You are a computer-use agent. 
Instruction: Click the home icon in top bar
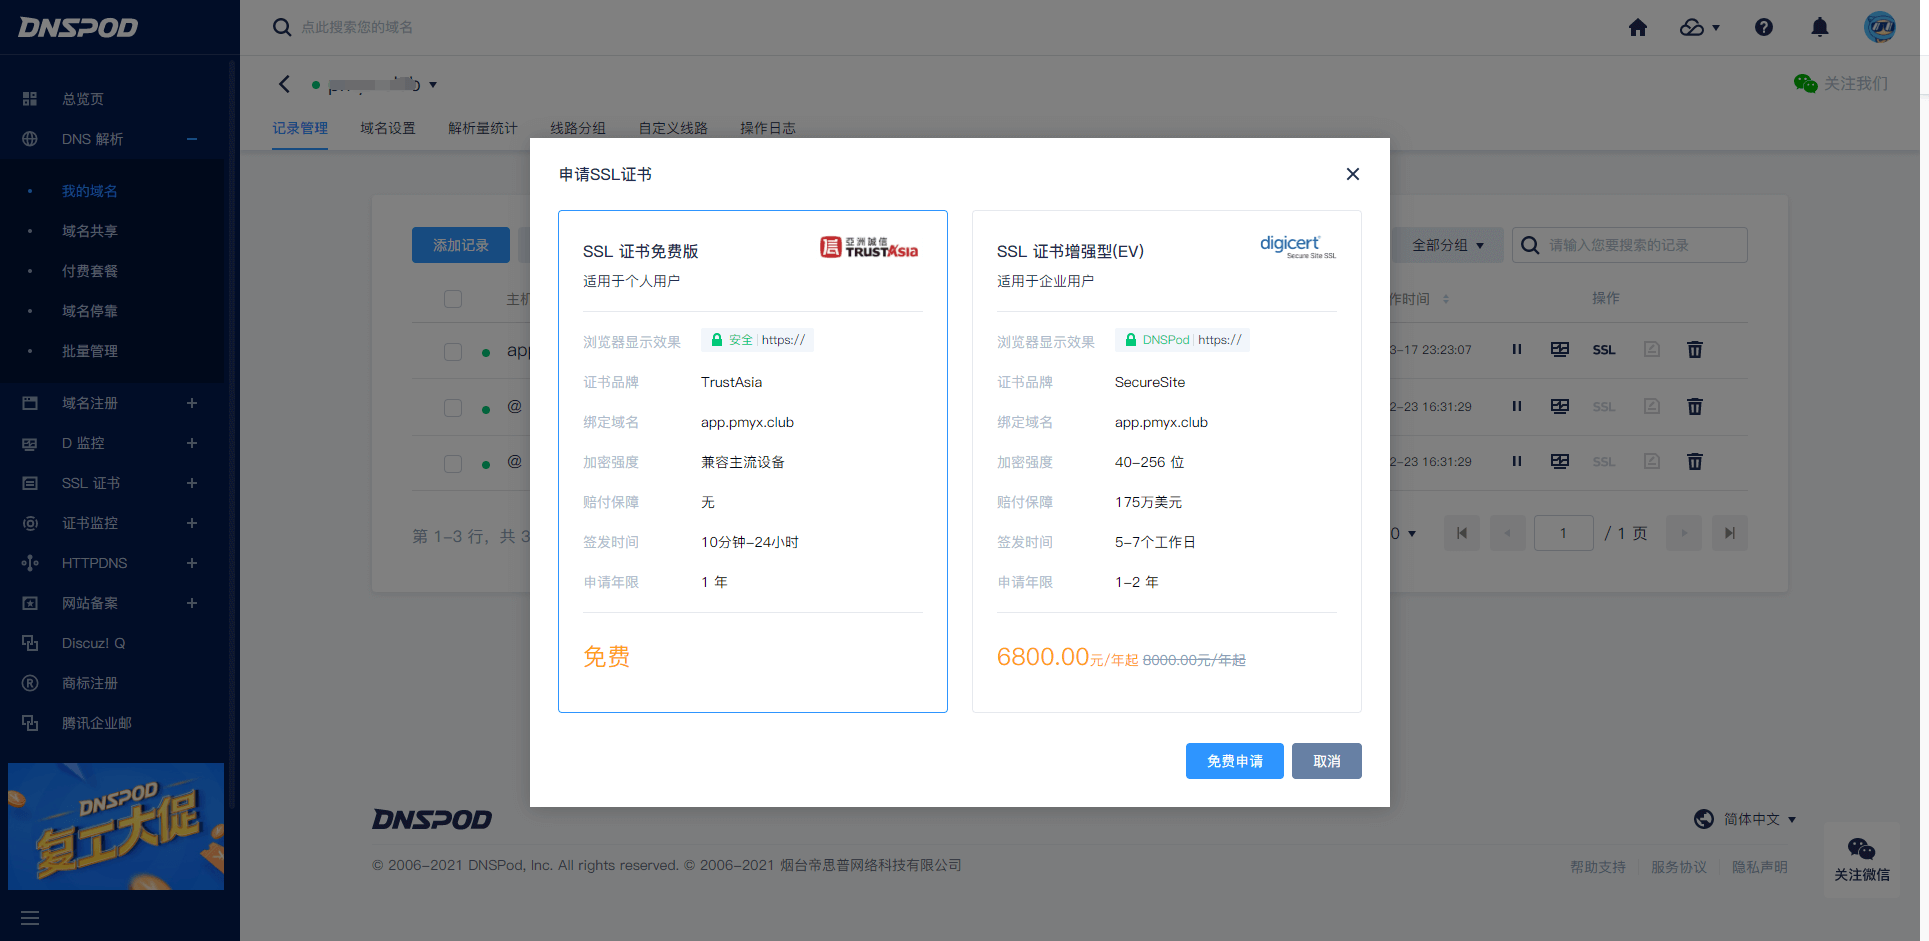1637,28
